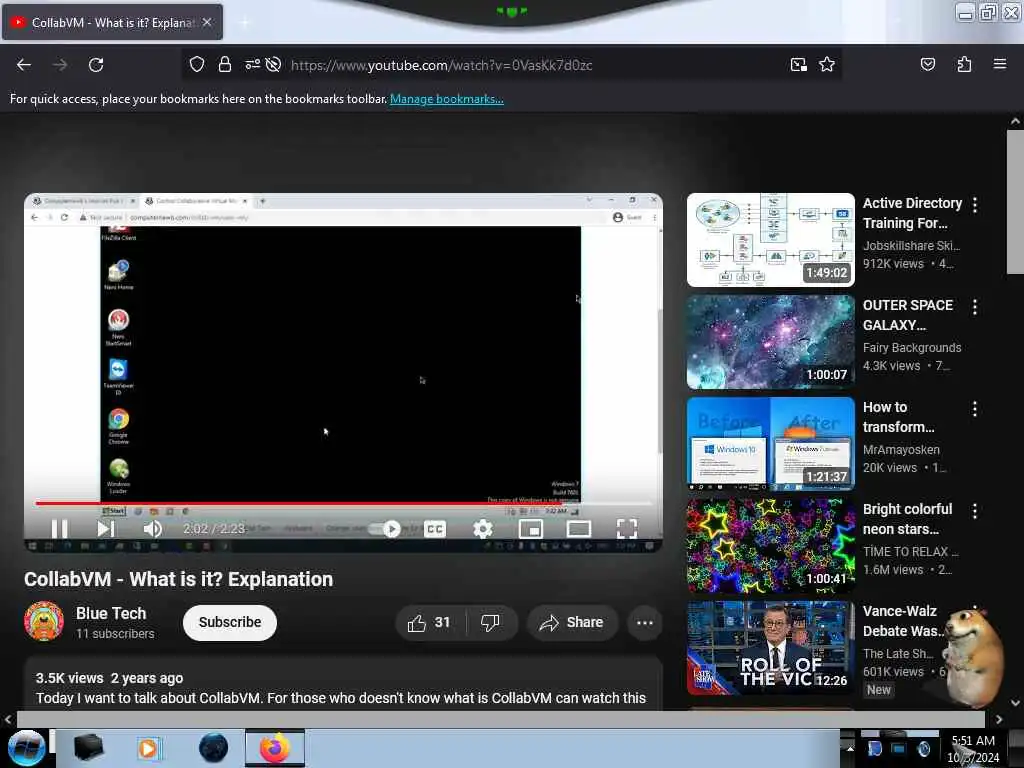
Task: Click the horizontal page scrollbar
Action: (501, 719)
